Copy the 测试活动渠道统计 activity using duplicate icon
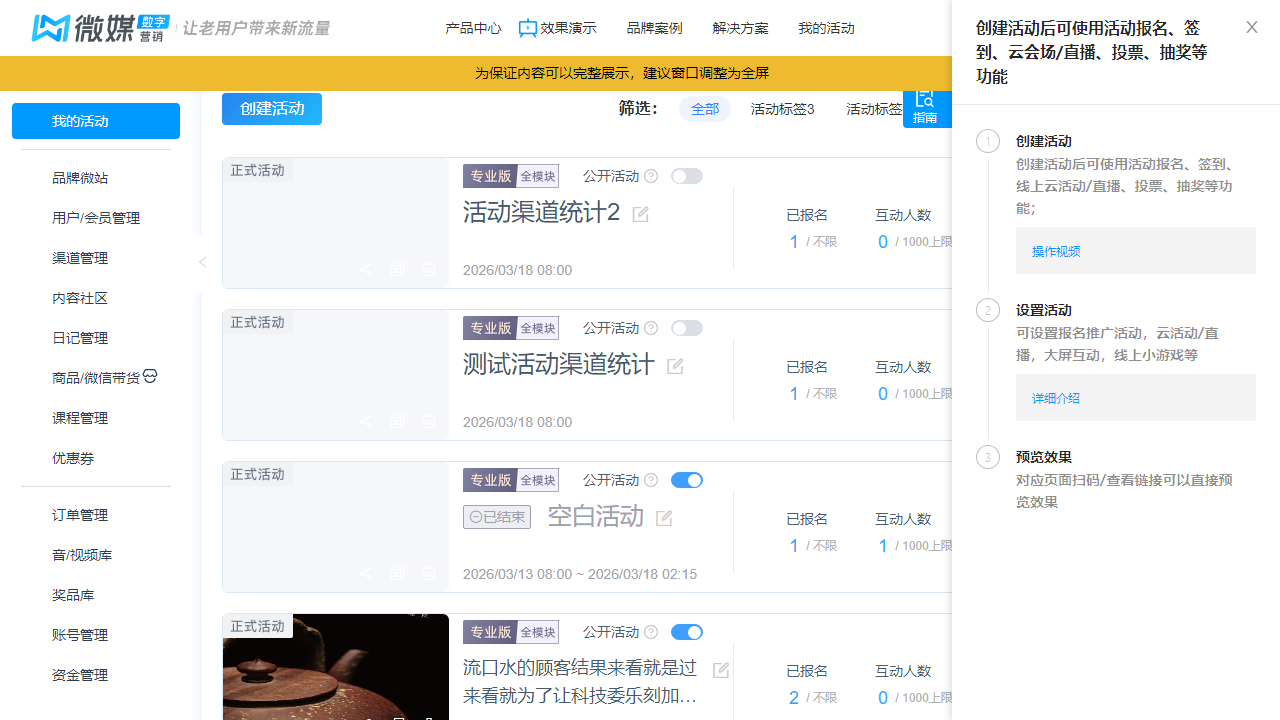The image size is (1280, 720). tap(397, 421)
